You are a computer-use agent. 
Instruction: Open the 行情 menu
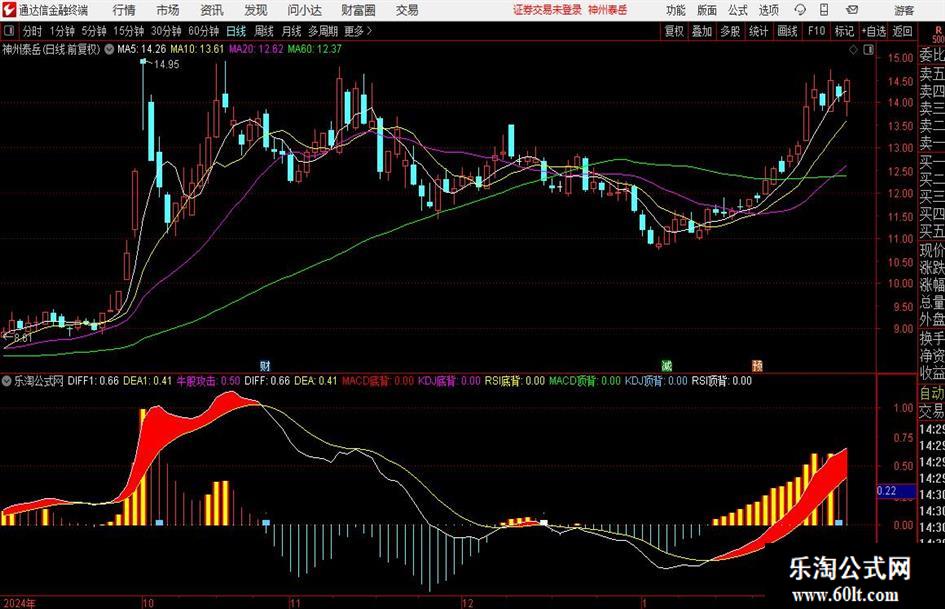pos(124,10)
